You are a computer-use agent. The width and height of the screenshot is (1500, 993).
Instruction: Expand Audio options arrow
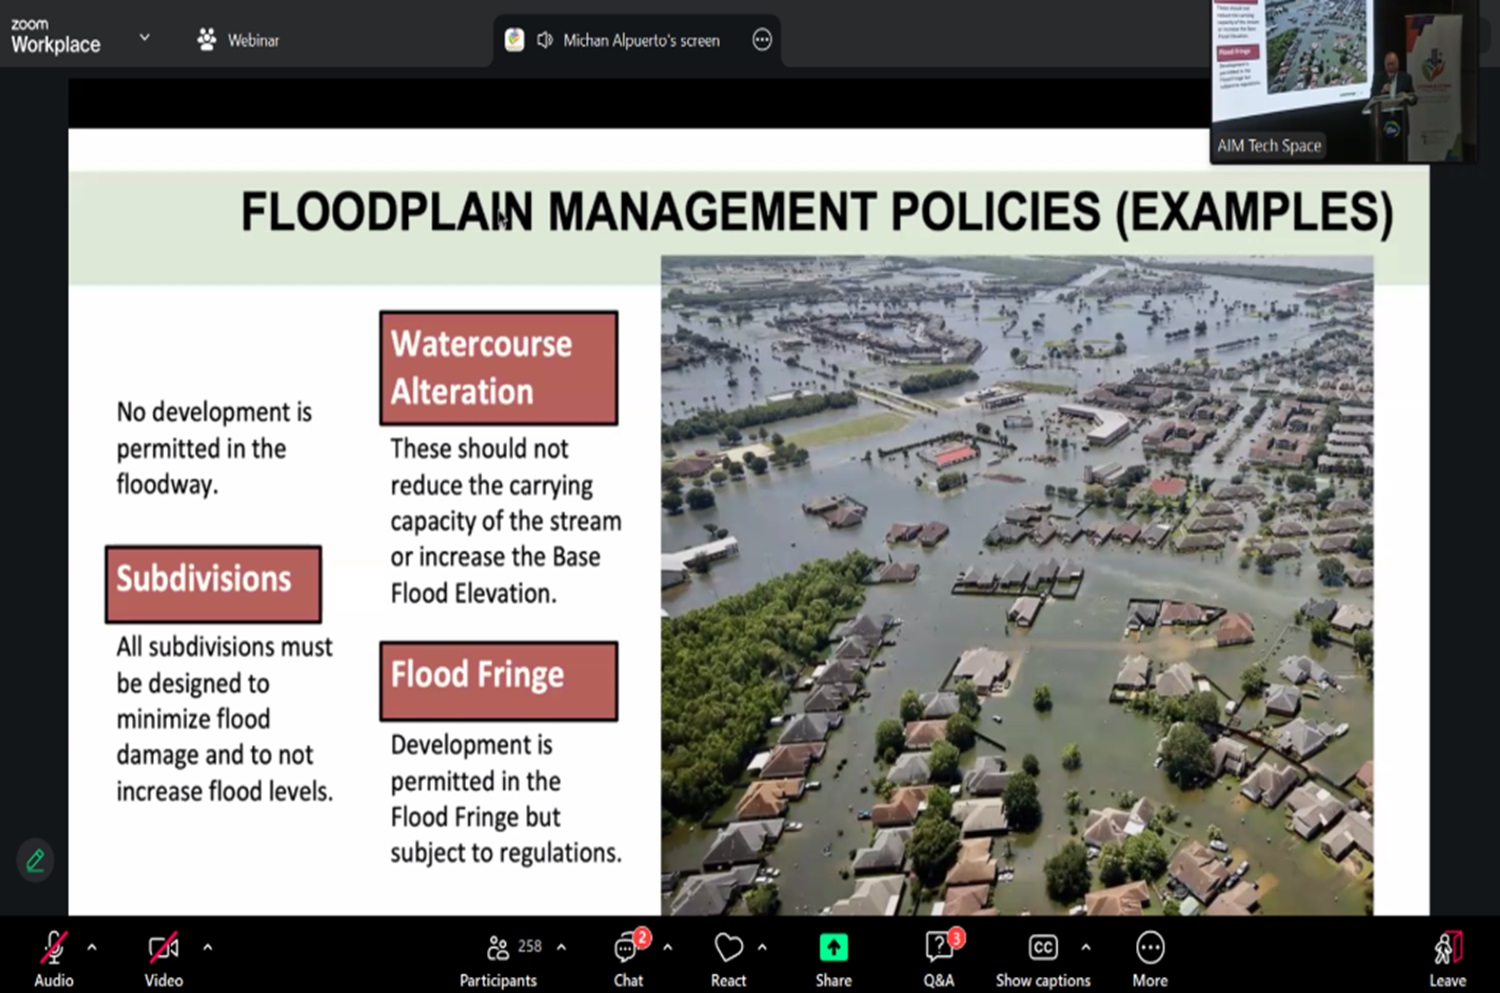(92, 946)
